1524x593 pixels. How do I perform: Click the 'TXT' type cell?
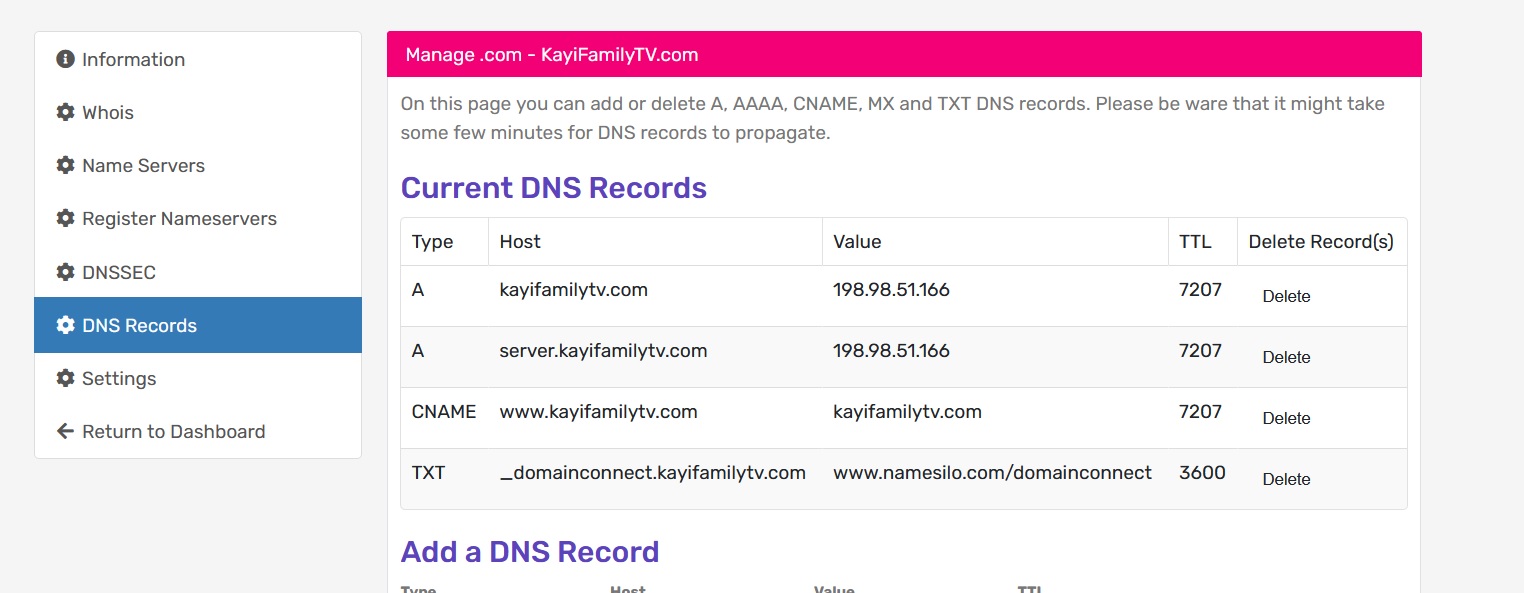tap(428, 473)
